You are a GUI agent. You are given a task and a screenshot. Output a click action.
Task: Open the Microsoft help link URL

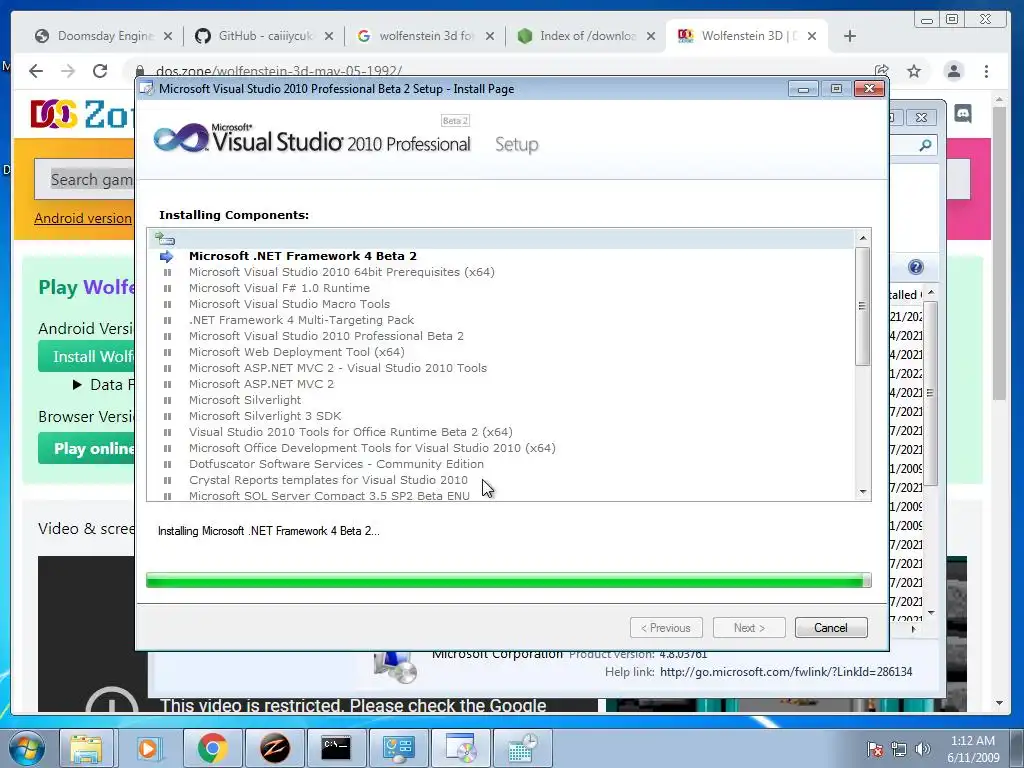click(786, 672)
